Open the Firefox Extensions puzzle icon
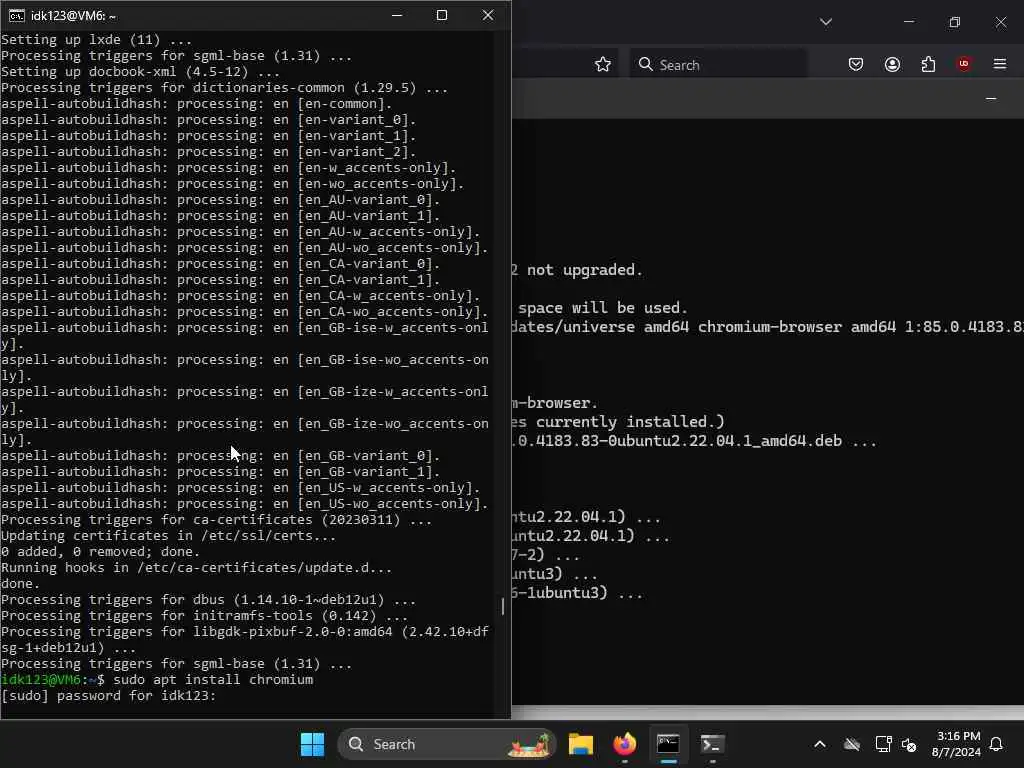1024x768 pixels. click(x=928, y=64)
